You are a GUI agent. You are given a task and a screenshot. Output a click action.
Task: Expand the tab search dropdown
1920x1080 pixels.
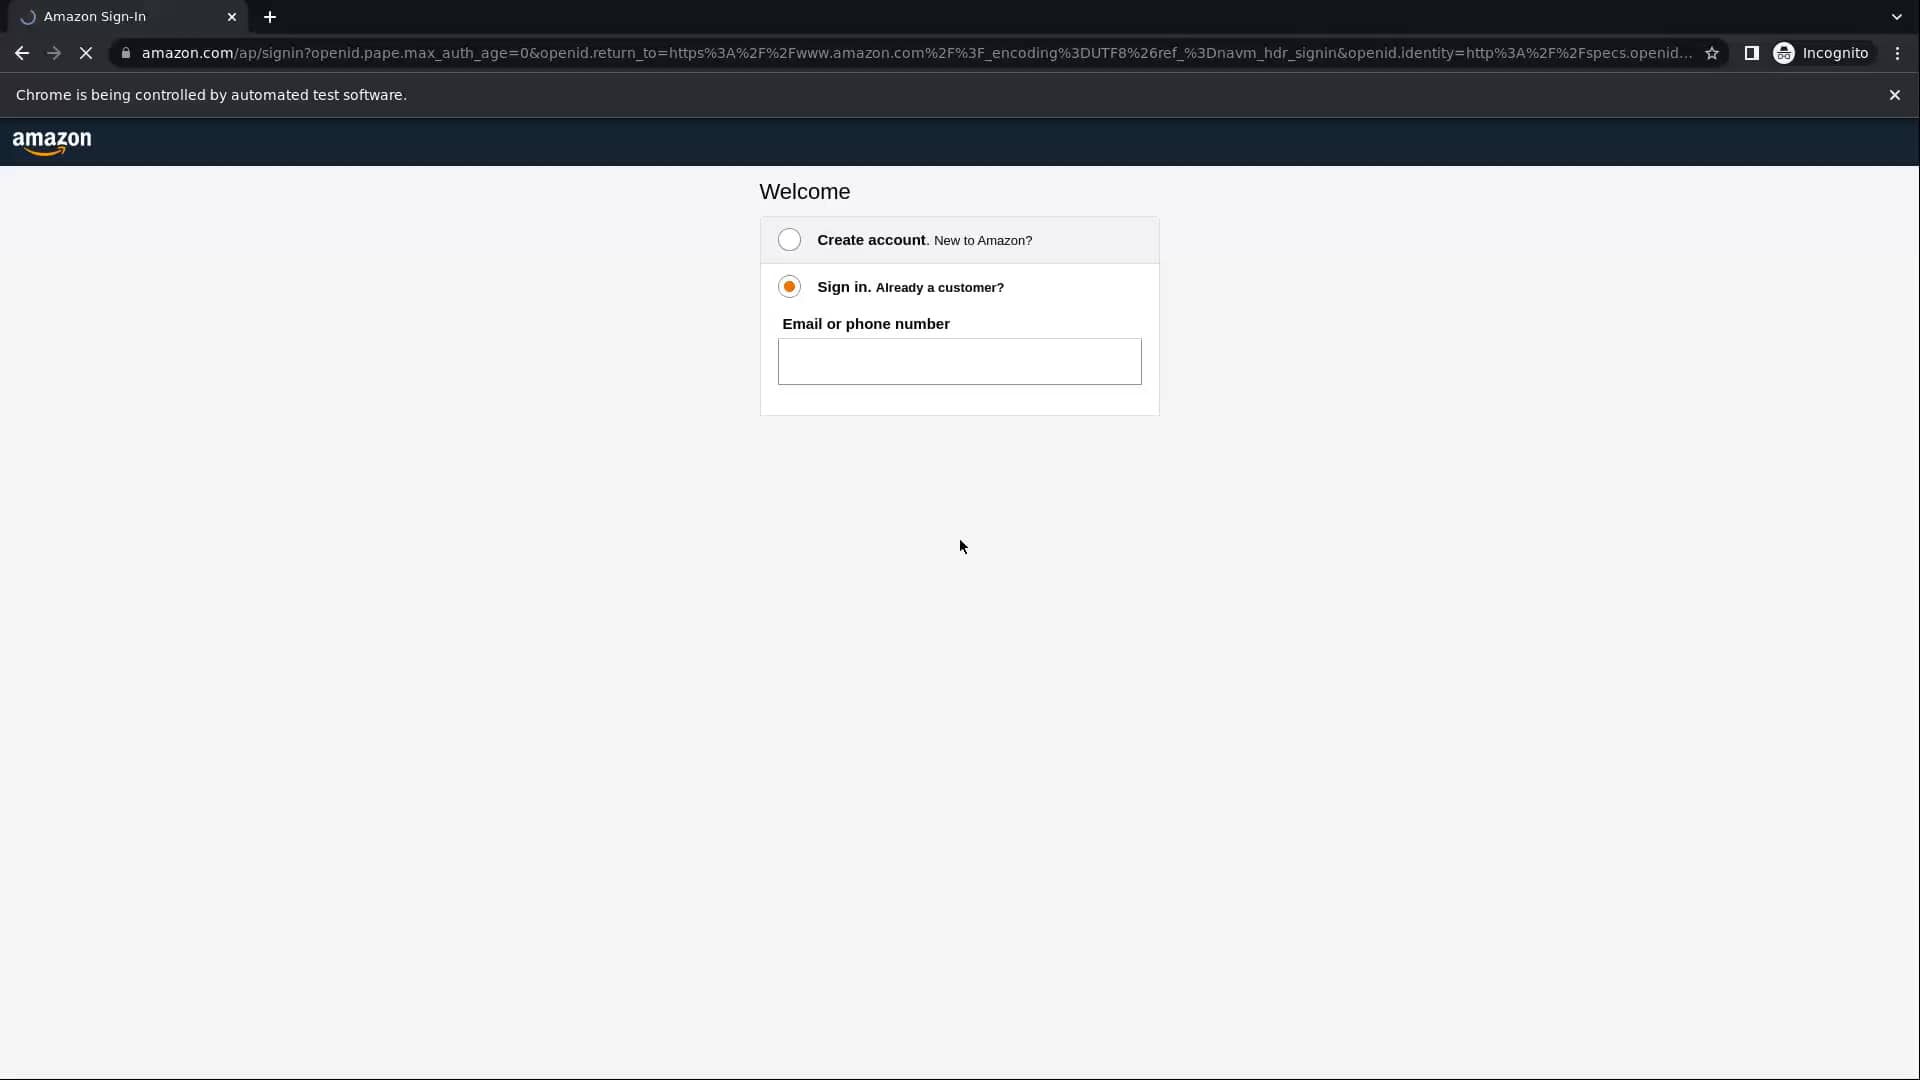[1896, 17]
